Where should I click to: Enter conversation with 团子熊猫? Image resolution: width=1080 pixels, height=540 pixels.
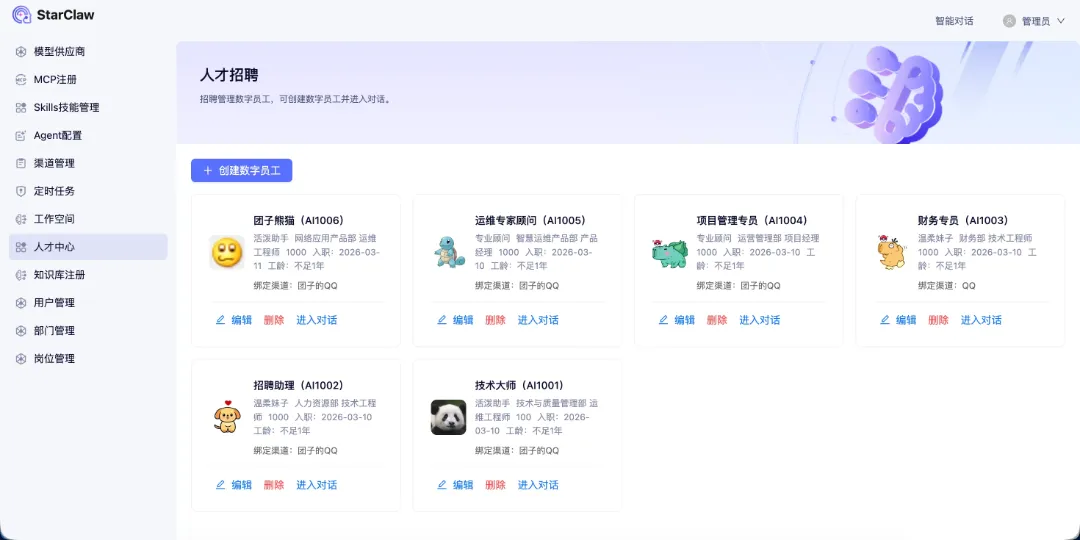(x=317, y=320)
